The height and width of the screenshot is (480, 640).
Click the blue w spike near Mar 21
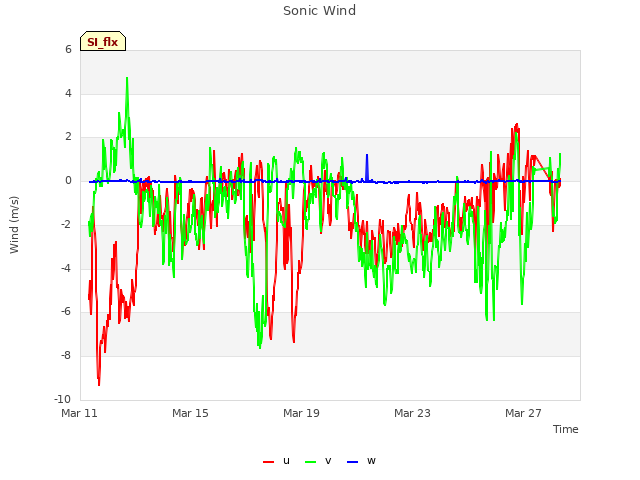tap(367, 167)
